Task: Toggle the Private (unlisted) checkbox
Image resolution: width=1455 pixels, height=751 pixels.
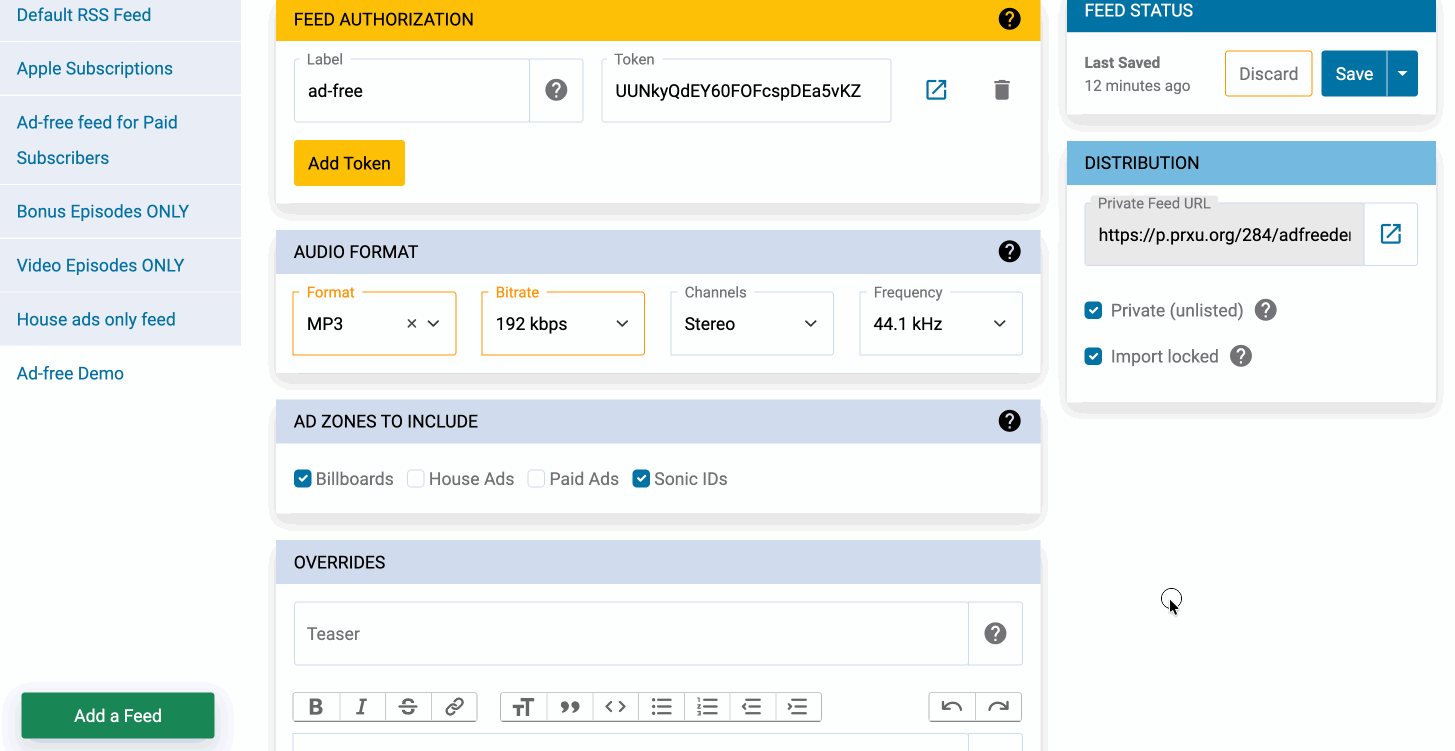Action: coord(1093,311)
